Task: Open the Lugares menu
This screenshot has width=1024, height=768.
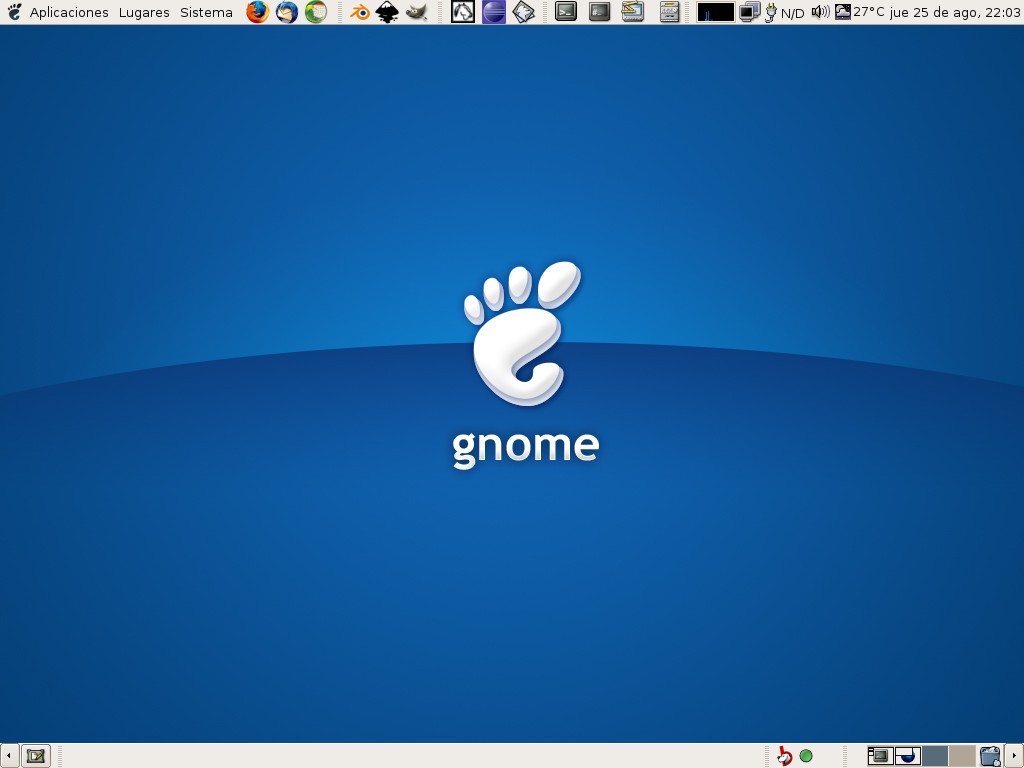Action: pyautogui.click(x=144, y=12)
